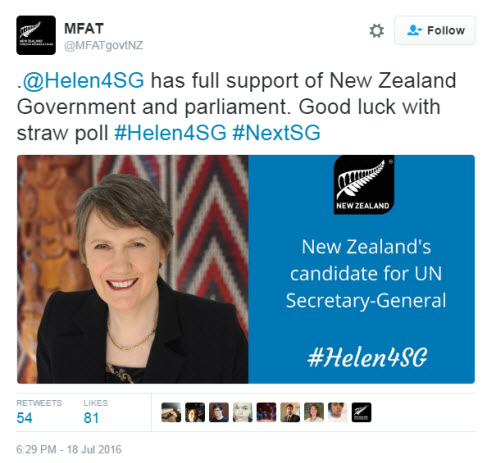View the 81 likes count
The height and width of the screenshot is (463, 500).
coord(91,418)
